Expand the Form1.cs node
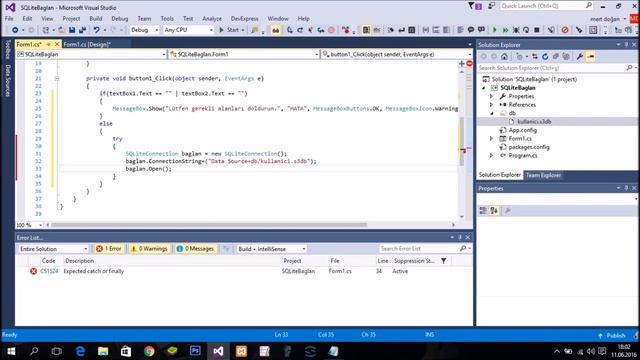Screen dimensions: 640x360 coord(491,139)
